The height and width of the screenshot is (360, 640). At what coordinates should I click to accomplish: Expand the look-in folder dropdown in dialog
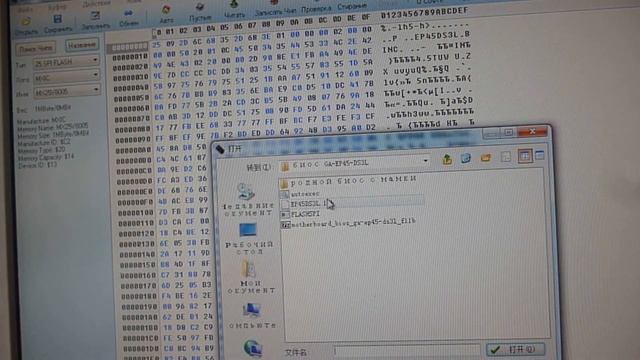point(425,161)
